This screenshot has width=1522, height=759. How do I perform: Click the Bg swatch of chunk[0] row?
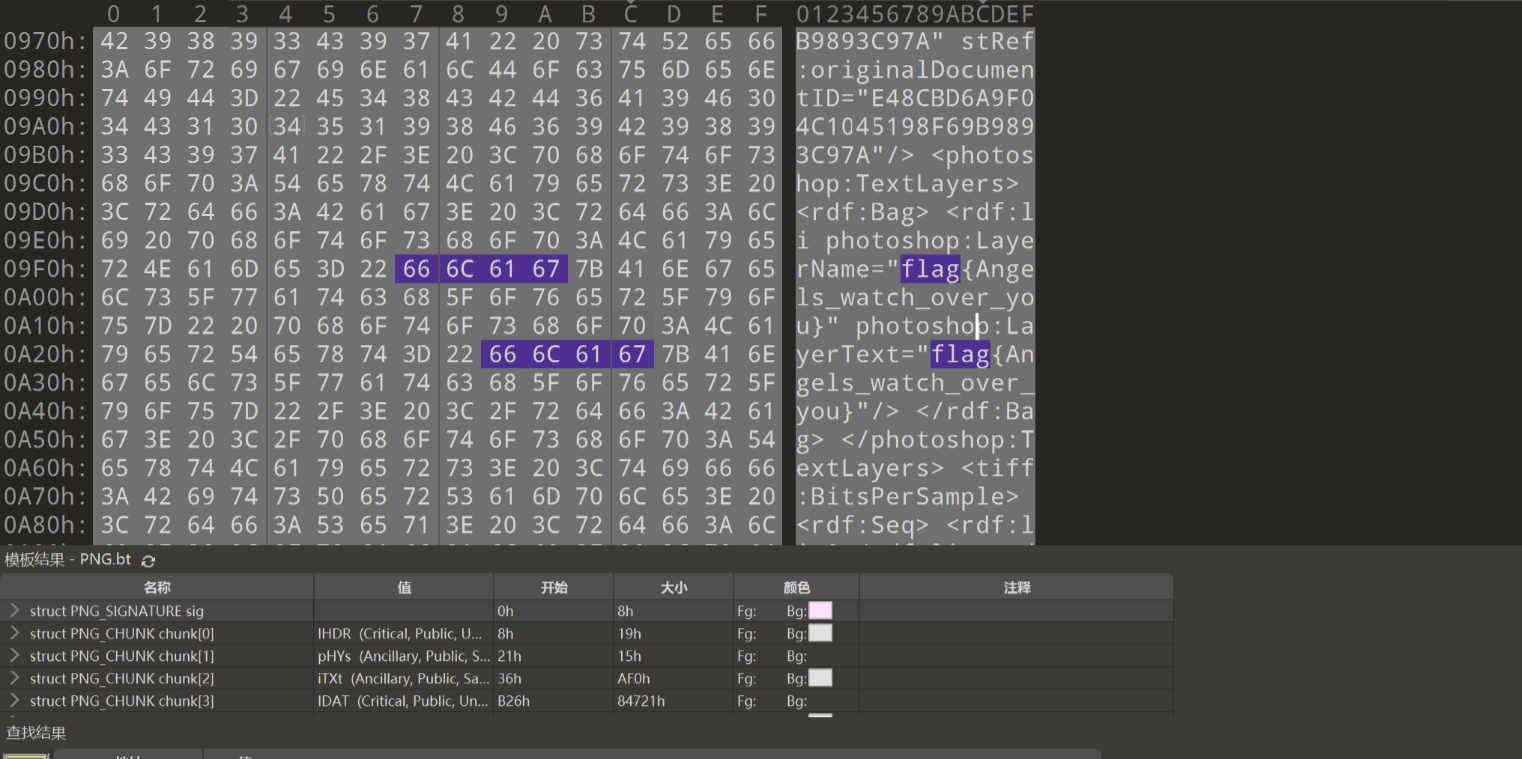point(820,633)
